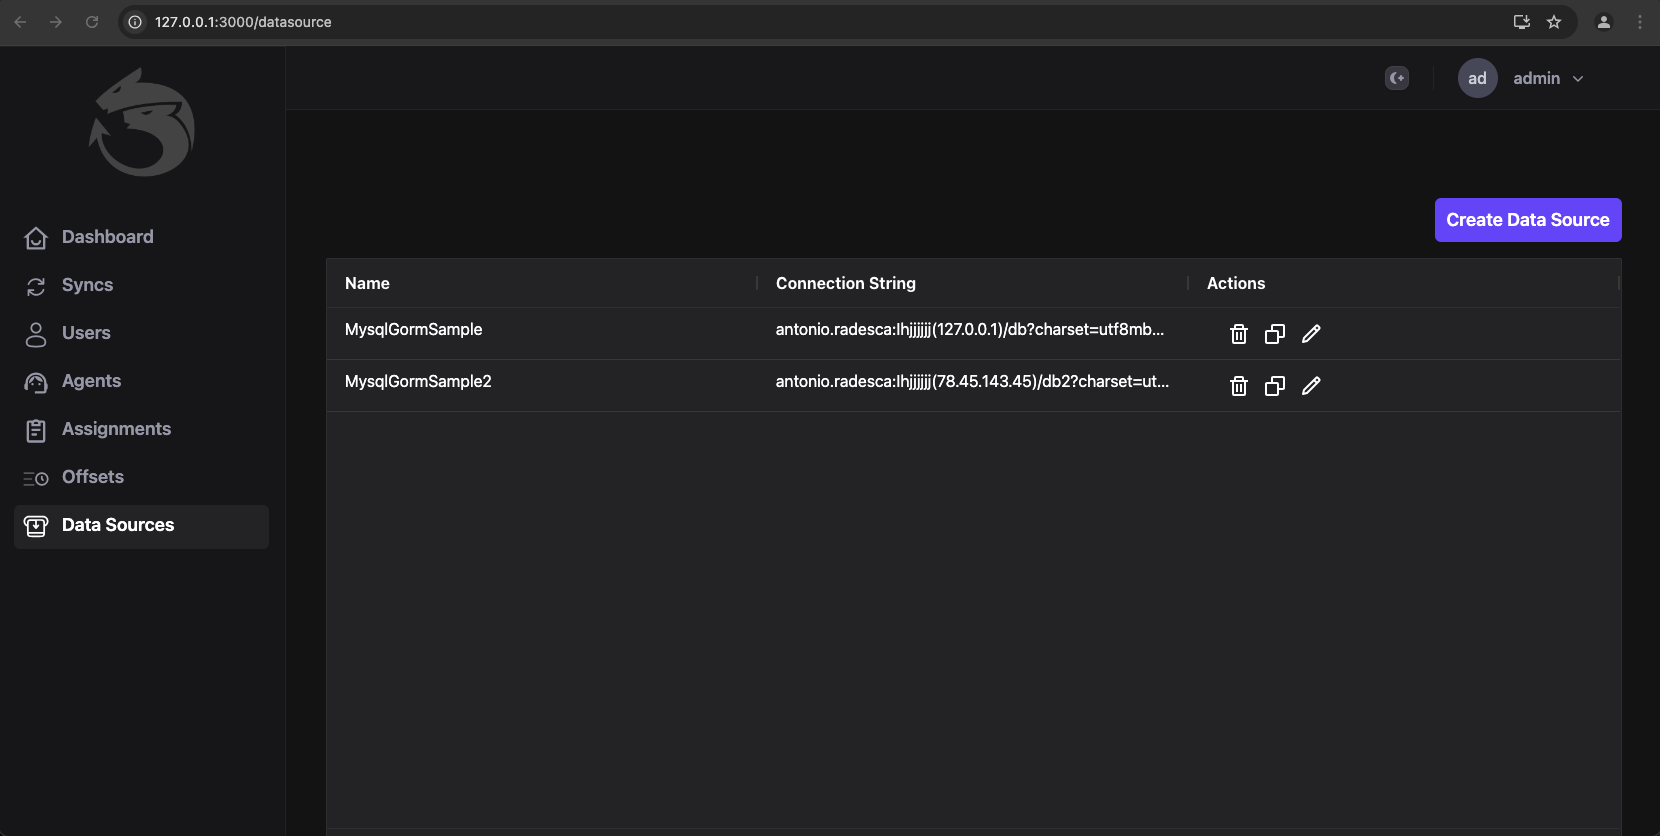Image resolution: width=1660 pixels, height=836 pixels.
Task: Click the browser address bar URL
Action: click(x=243, y=22)
